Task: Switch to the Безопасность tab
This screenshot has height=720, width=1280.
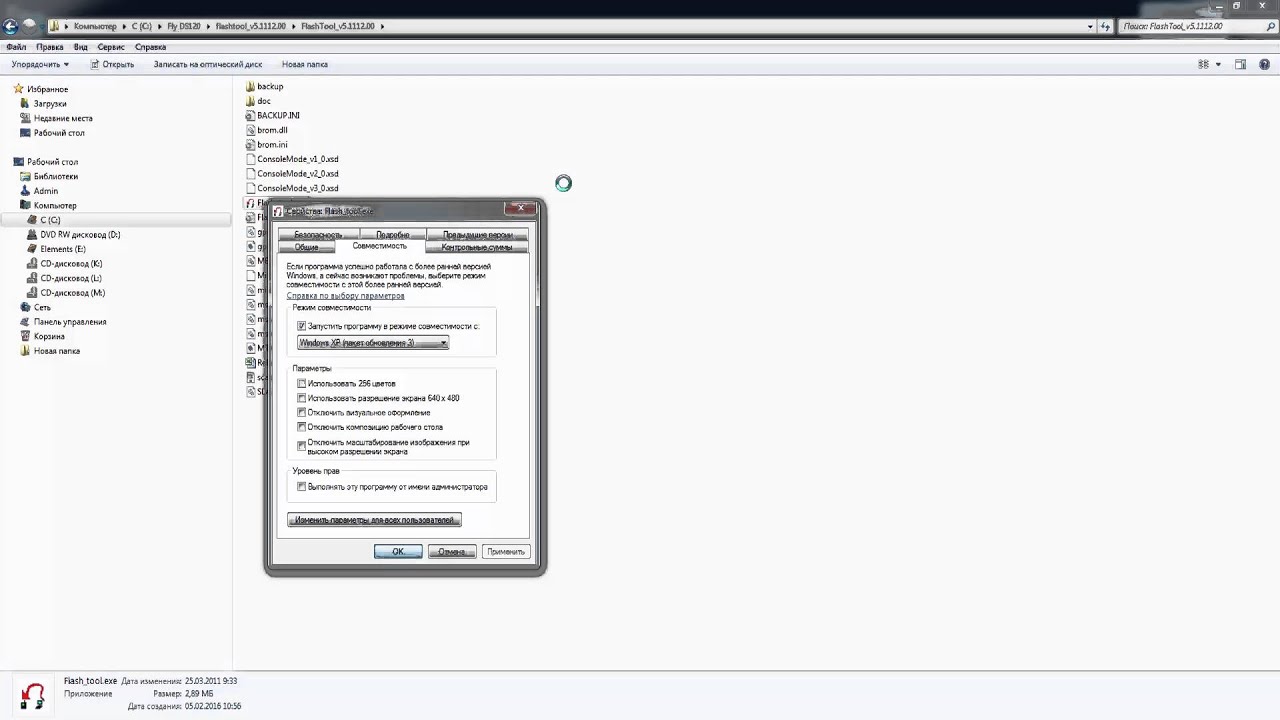Action: 318,235
